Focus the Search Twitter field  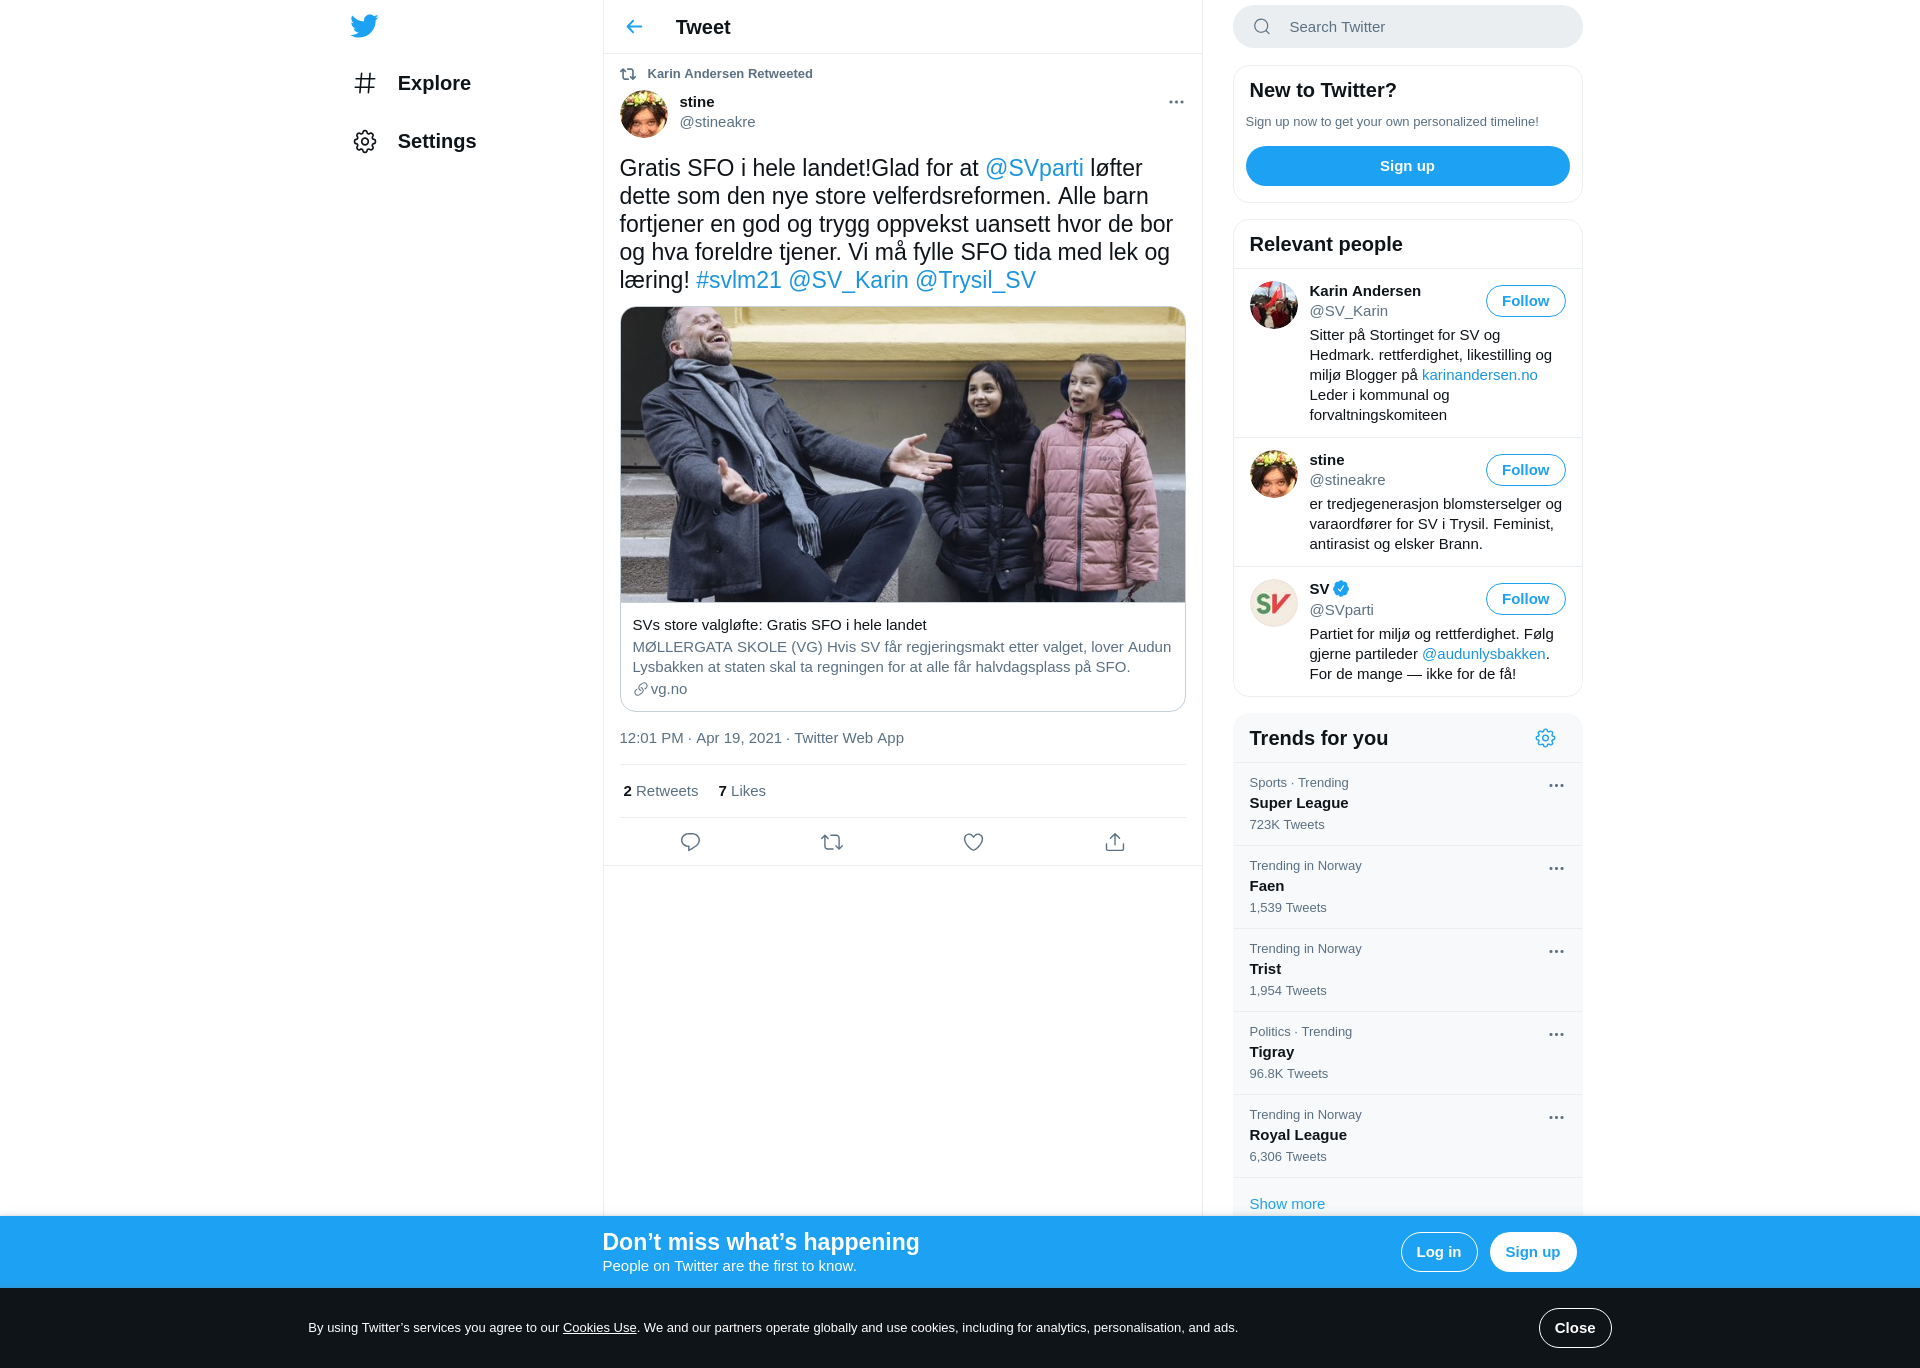(x=1408, y=27)
